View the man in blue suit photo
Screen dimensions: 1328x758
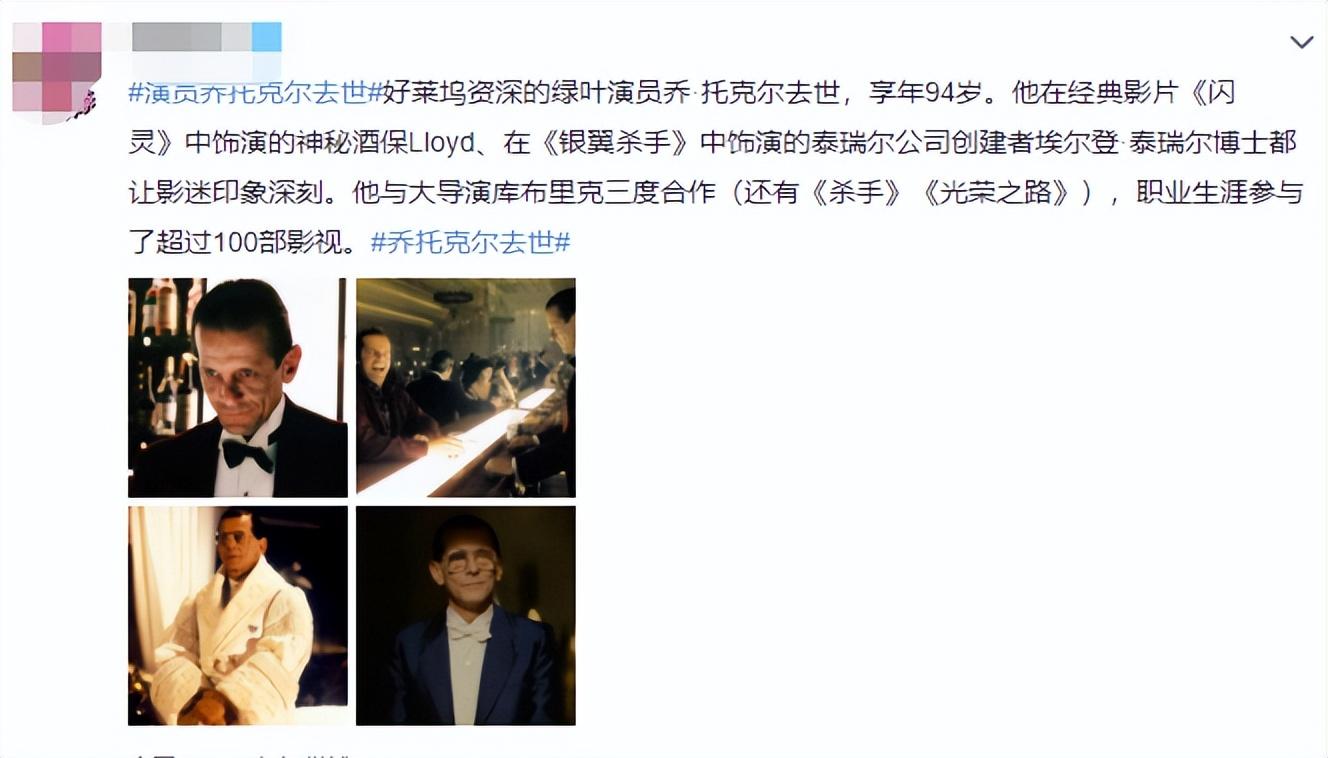466,615
